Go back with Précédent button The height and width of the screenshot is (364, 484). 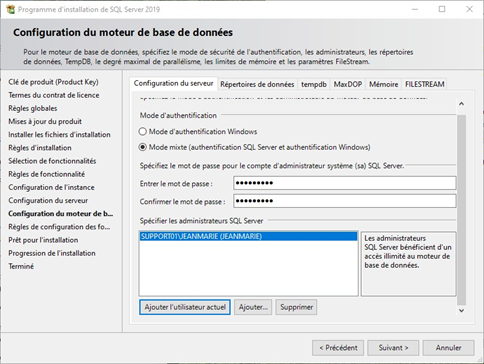pyautogui.click(x=338, y=348)
